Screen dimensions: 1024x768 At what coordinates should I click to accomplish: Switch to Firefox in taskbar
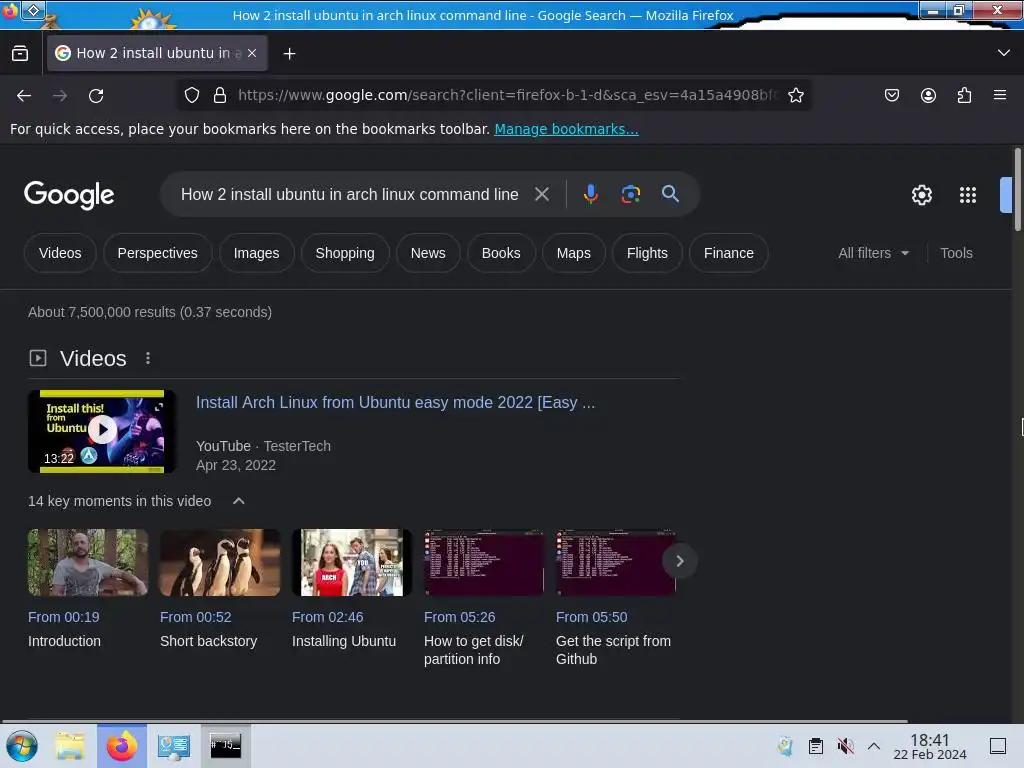click(122, 746)
